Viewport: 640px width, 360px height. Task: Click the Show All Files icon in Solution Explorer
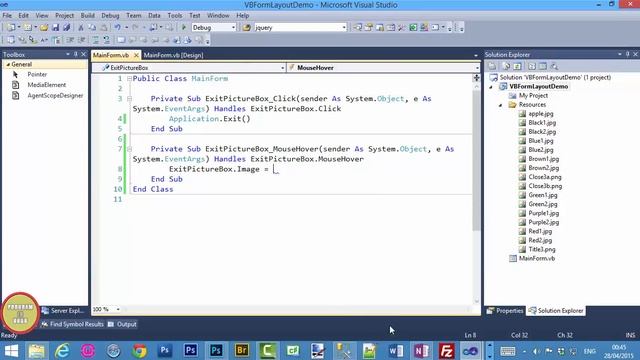coord(506,66)
